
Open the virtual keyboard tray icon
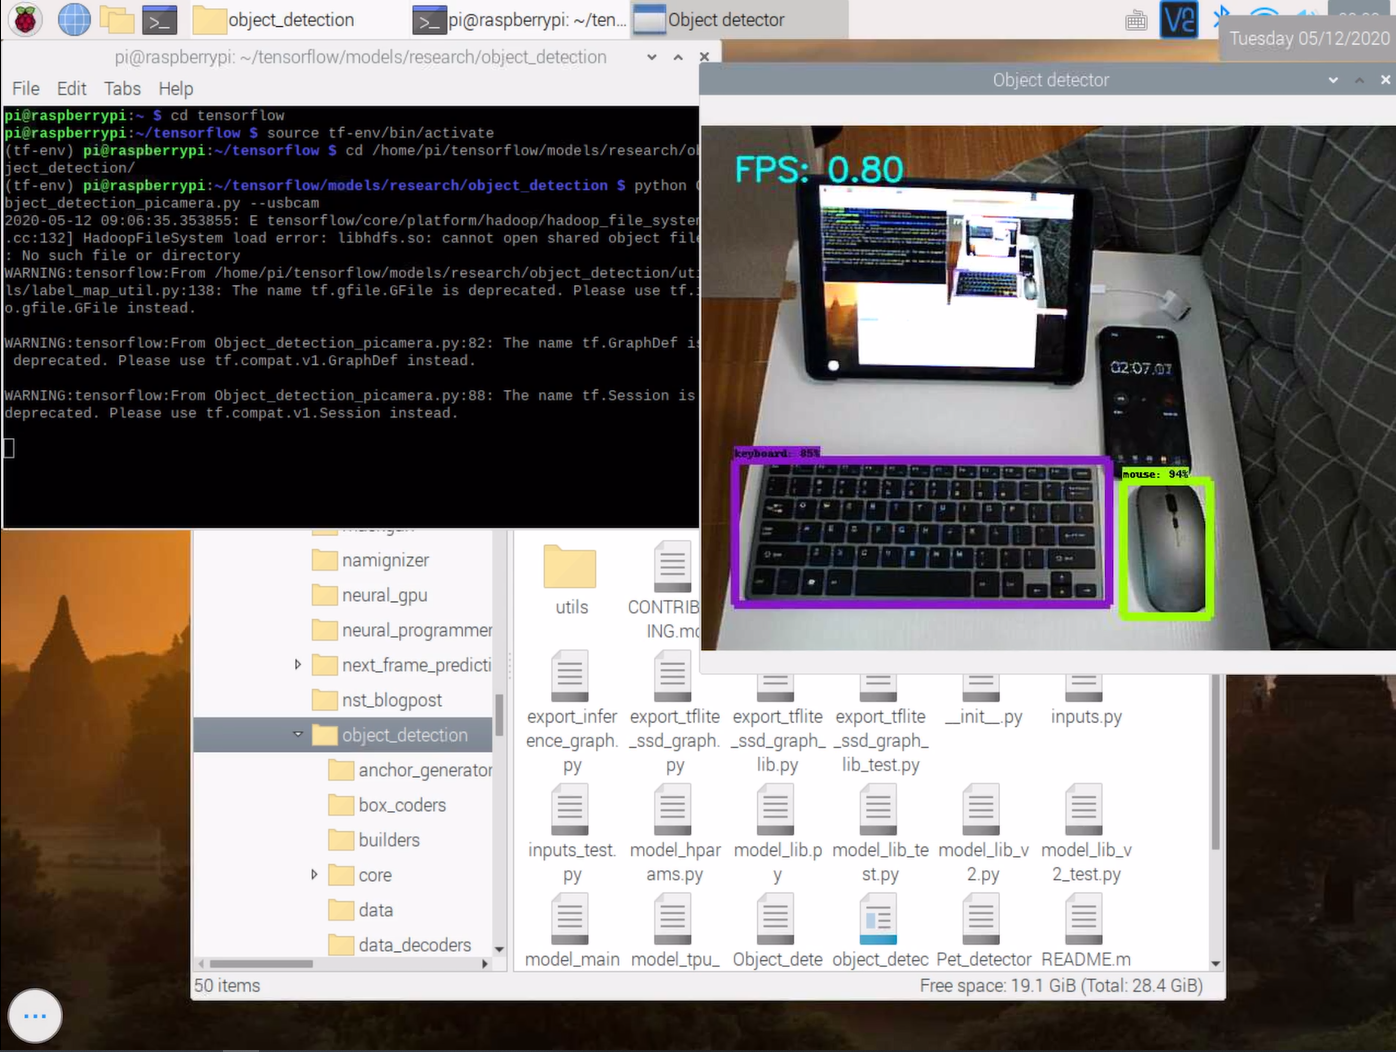(1136, 19)
